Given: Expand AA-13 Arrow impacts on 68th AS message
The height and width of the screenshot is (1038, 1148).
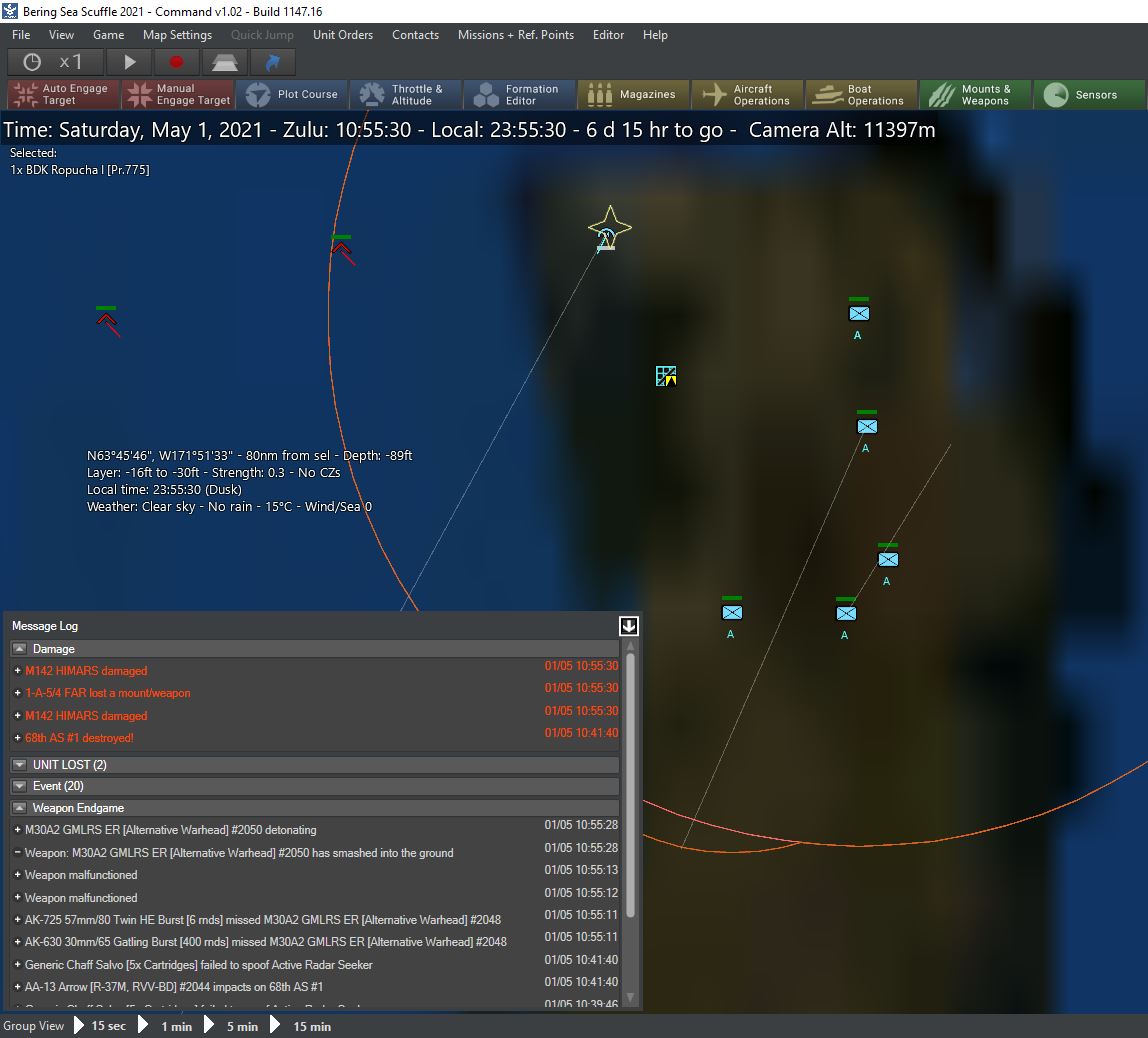Looking at the screenshot, I should 18,987.
